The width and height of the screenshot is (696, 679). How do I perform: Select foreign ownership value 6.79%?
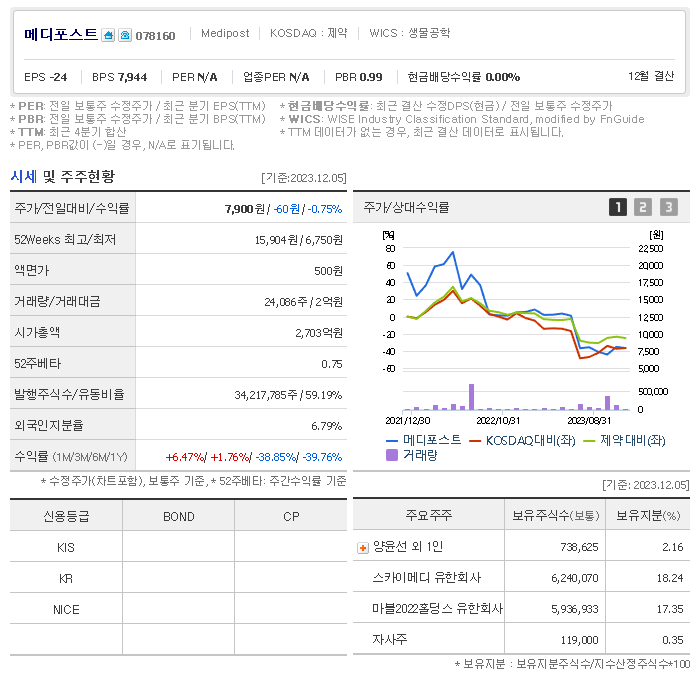click(326, 426)
